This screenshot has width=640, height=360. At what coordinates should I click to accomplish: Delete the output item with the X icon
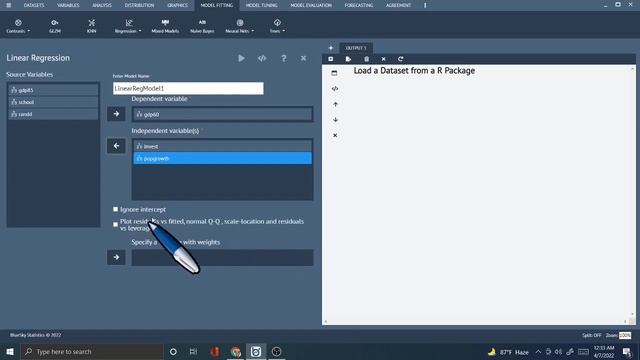pyautogui.click(x=335, y=135)
